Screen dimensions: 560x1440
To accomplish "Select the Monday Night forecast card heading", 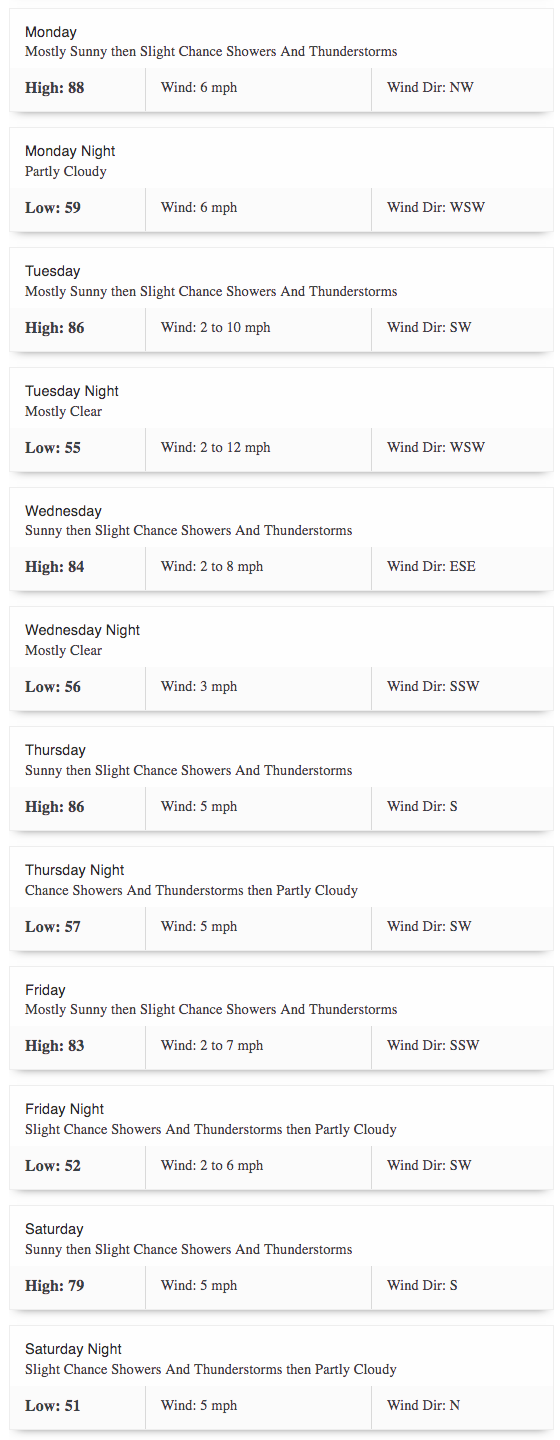I will pos(70,151).
